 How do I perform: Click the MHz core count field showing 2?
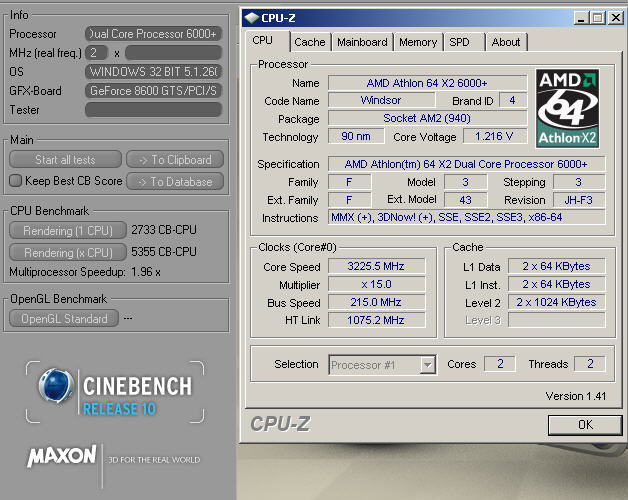[x=96, y=52]
